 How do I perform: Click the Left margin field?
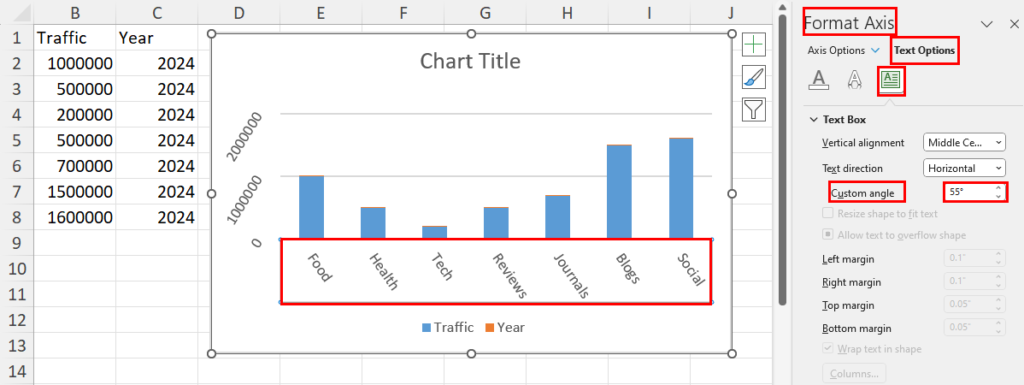pyautogui.click(x=974, y=259)
